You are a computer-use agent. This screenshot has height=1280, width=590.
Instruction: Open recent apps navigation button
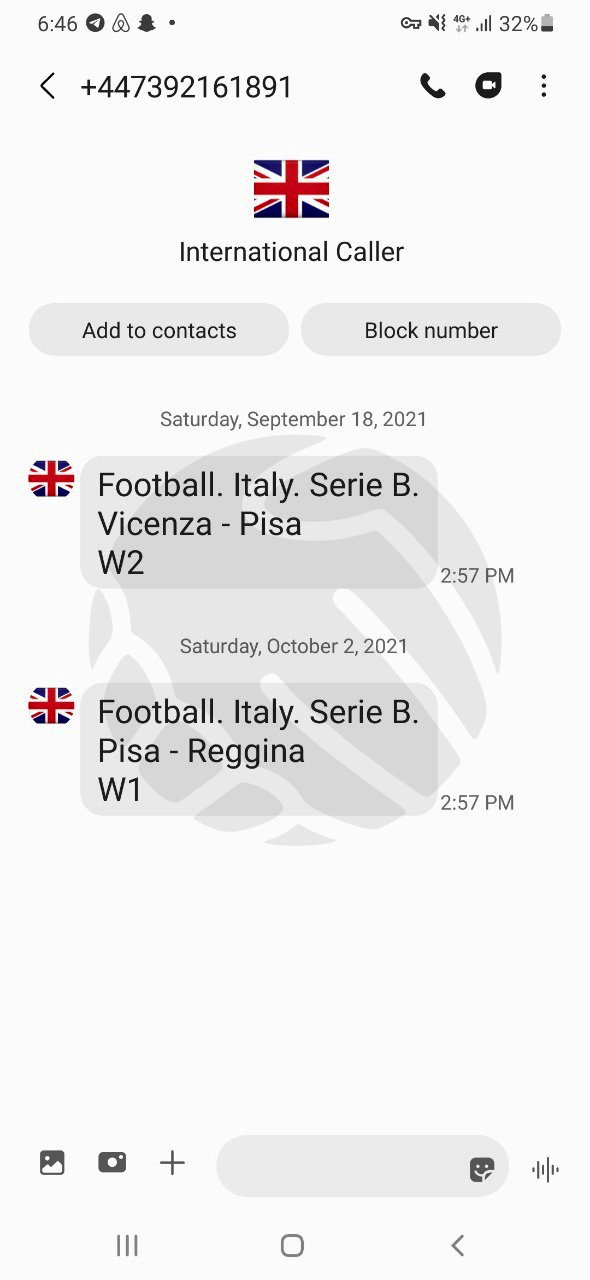(x=127, y=1245)
